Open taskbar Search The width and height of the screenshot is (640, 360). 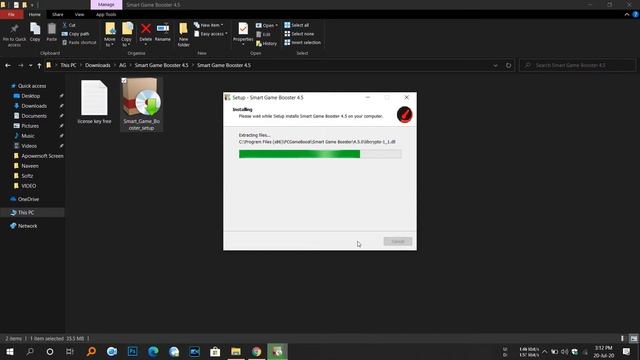30,351
